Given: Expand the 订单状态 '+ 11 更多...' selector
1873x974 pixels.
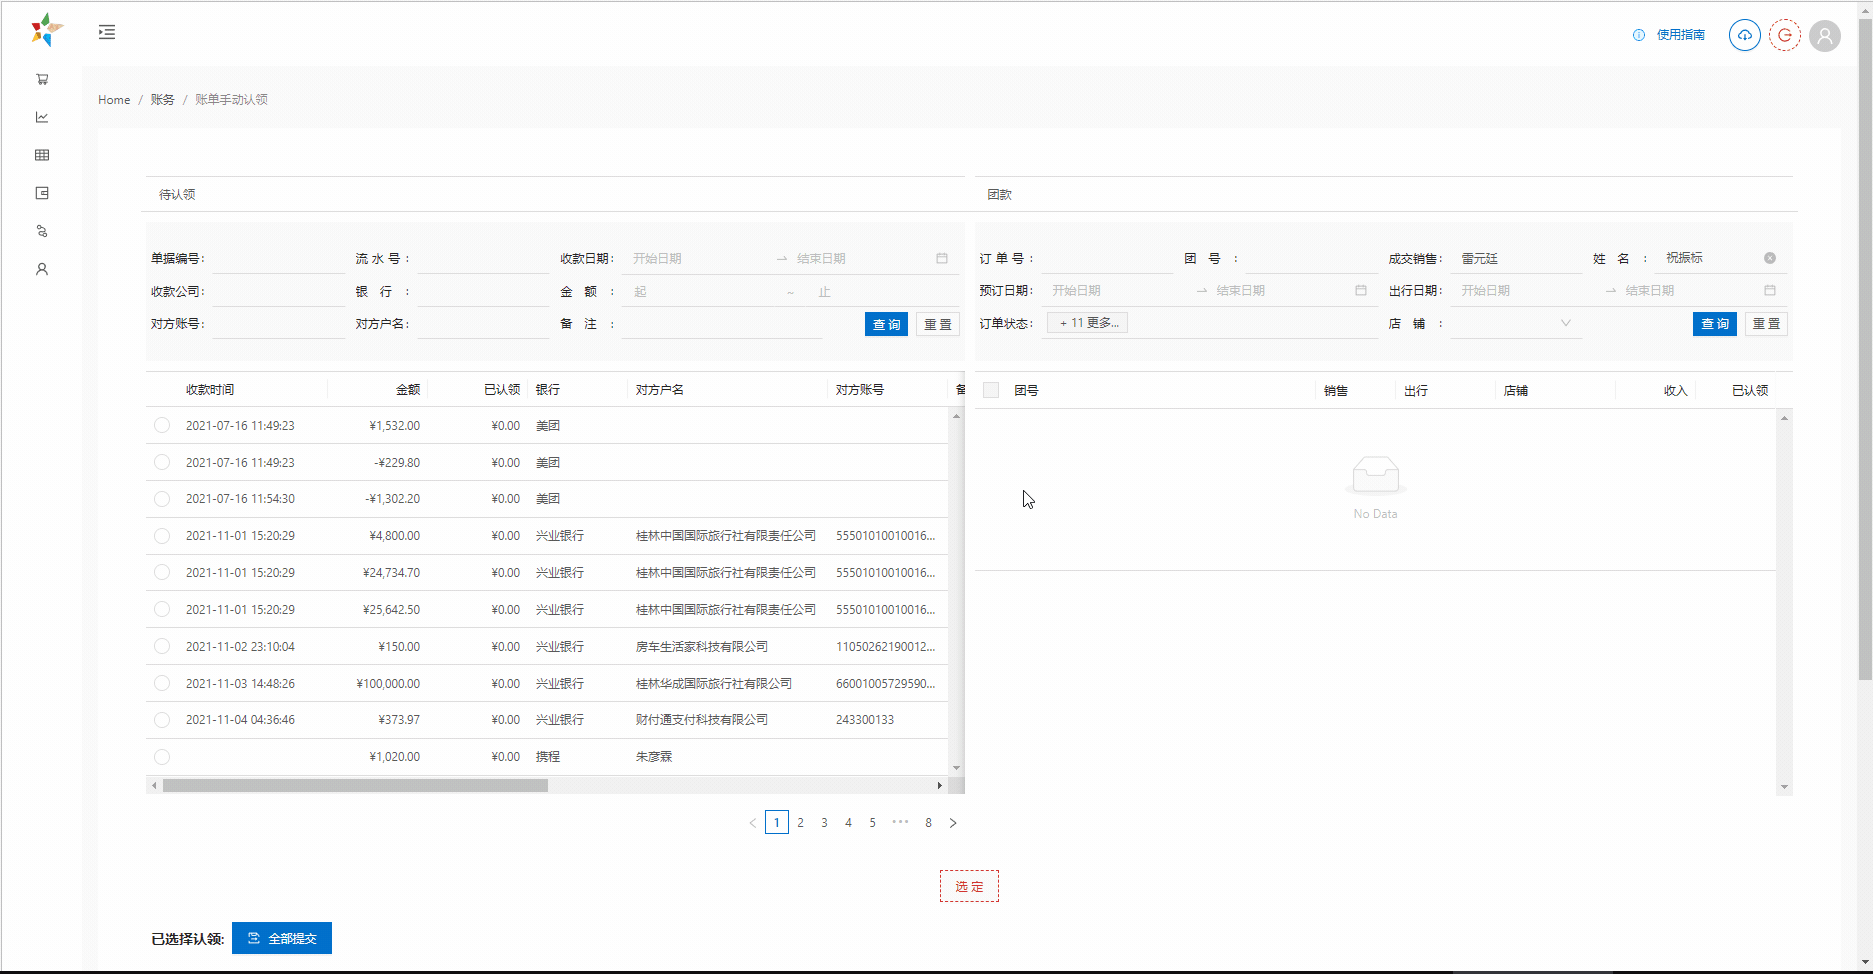Looking at the screenshot, I should (x=1088, y=323).
